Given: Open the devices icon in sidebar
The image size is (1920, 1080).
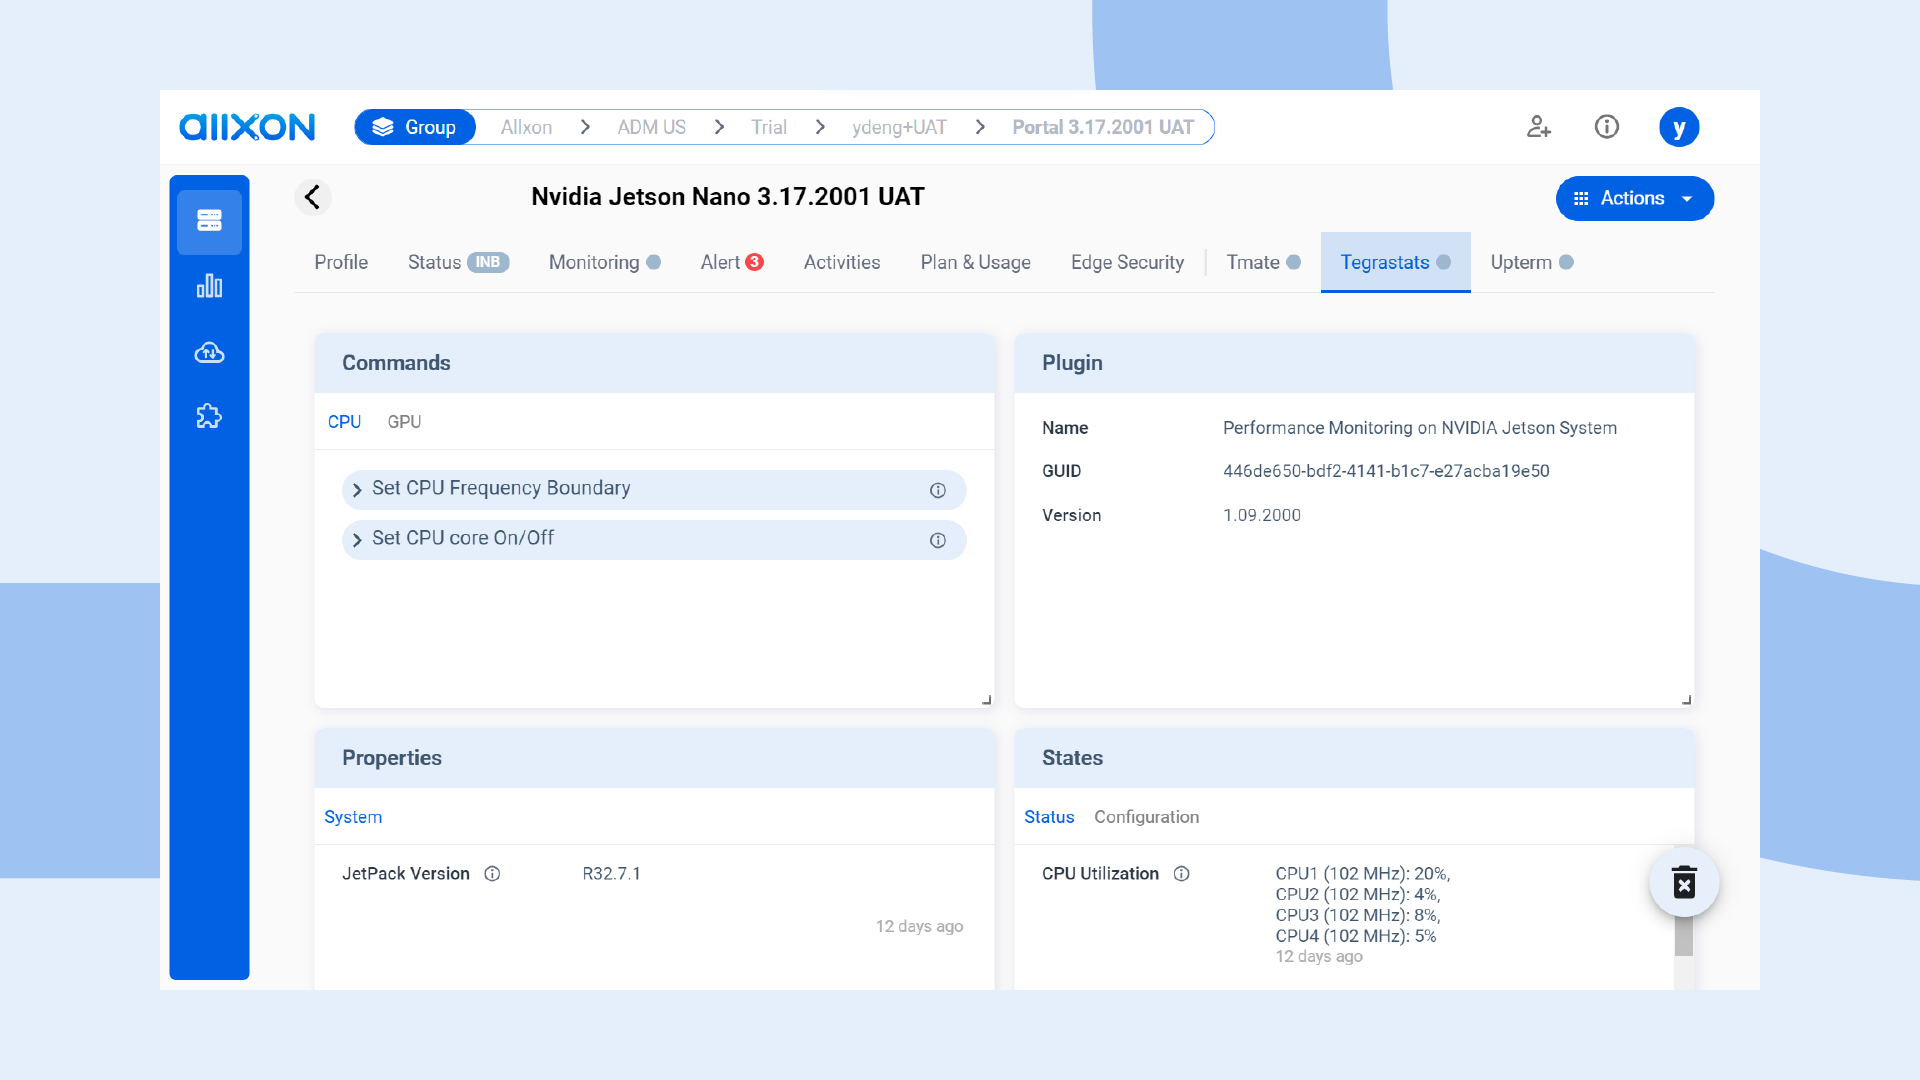Looking at the screenshot, I should pyautogui.click(x=209, y=221).
